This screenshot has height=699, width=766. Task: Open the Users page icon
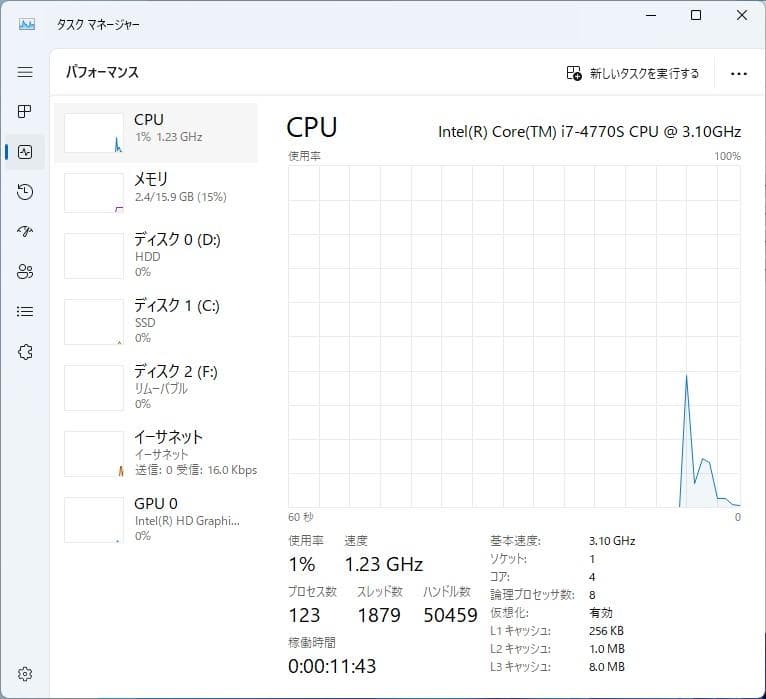tap(25, 272)
